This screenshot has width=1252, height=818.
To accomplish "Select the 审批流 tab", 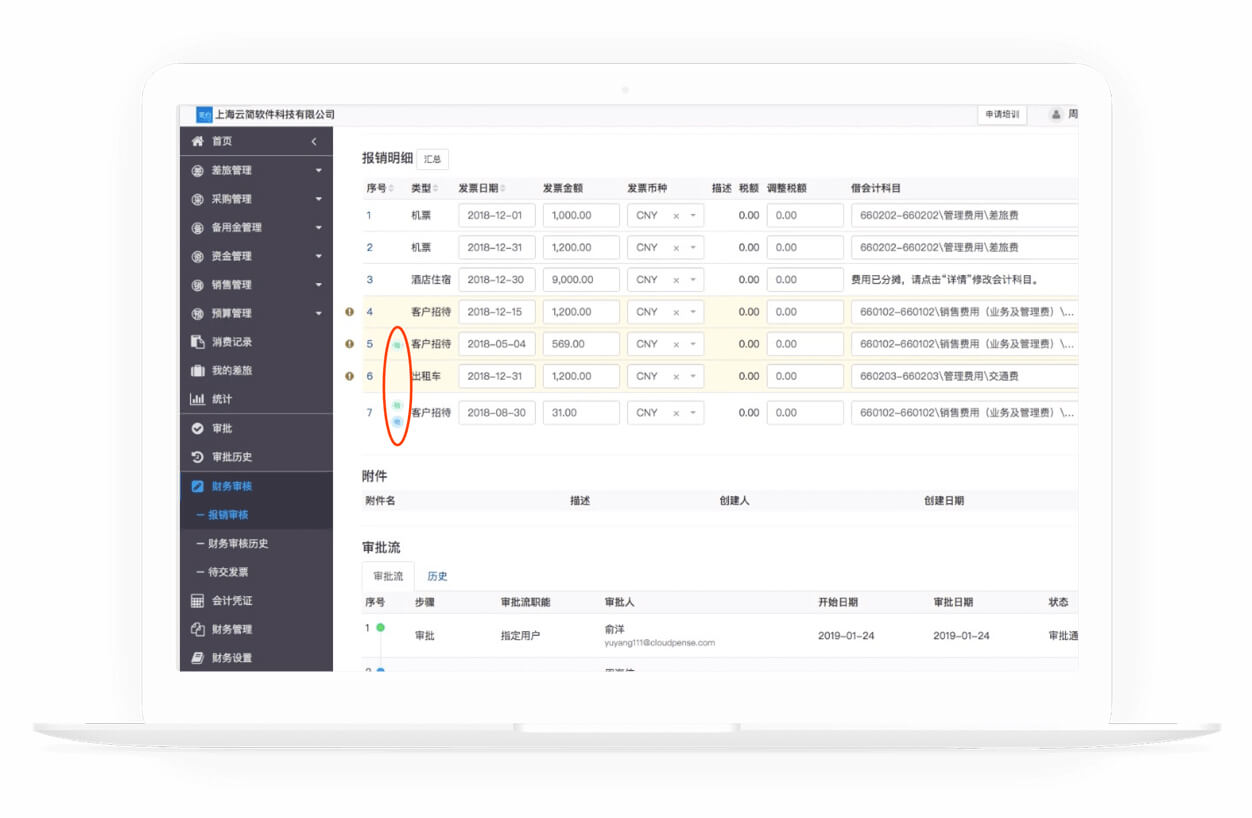I will [388, 576].
